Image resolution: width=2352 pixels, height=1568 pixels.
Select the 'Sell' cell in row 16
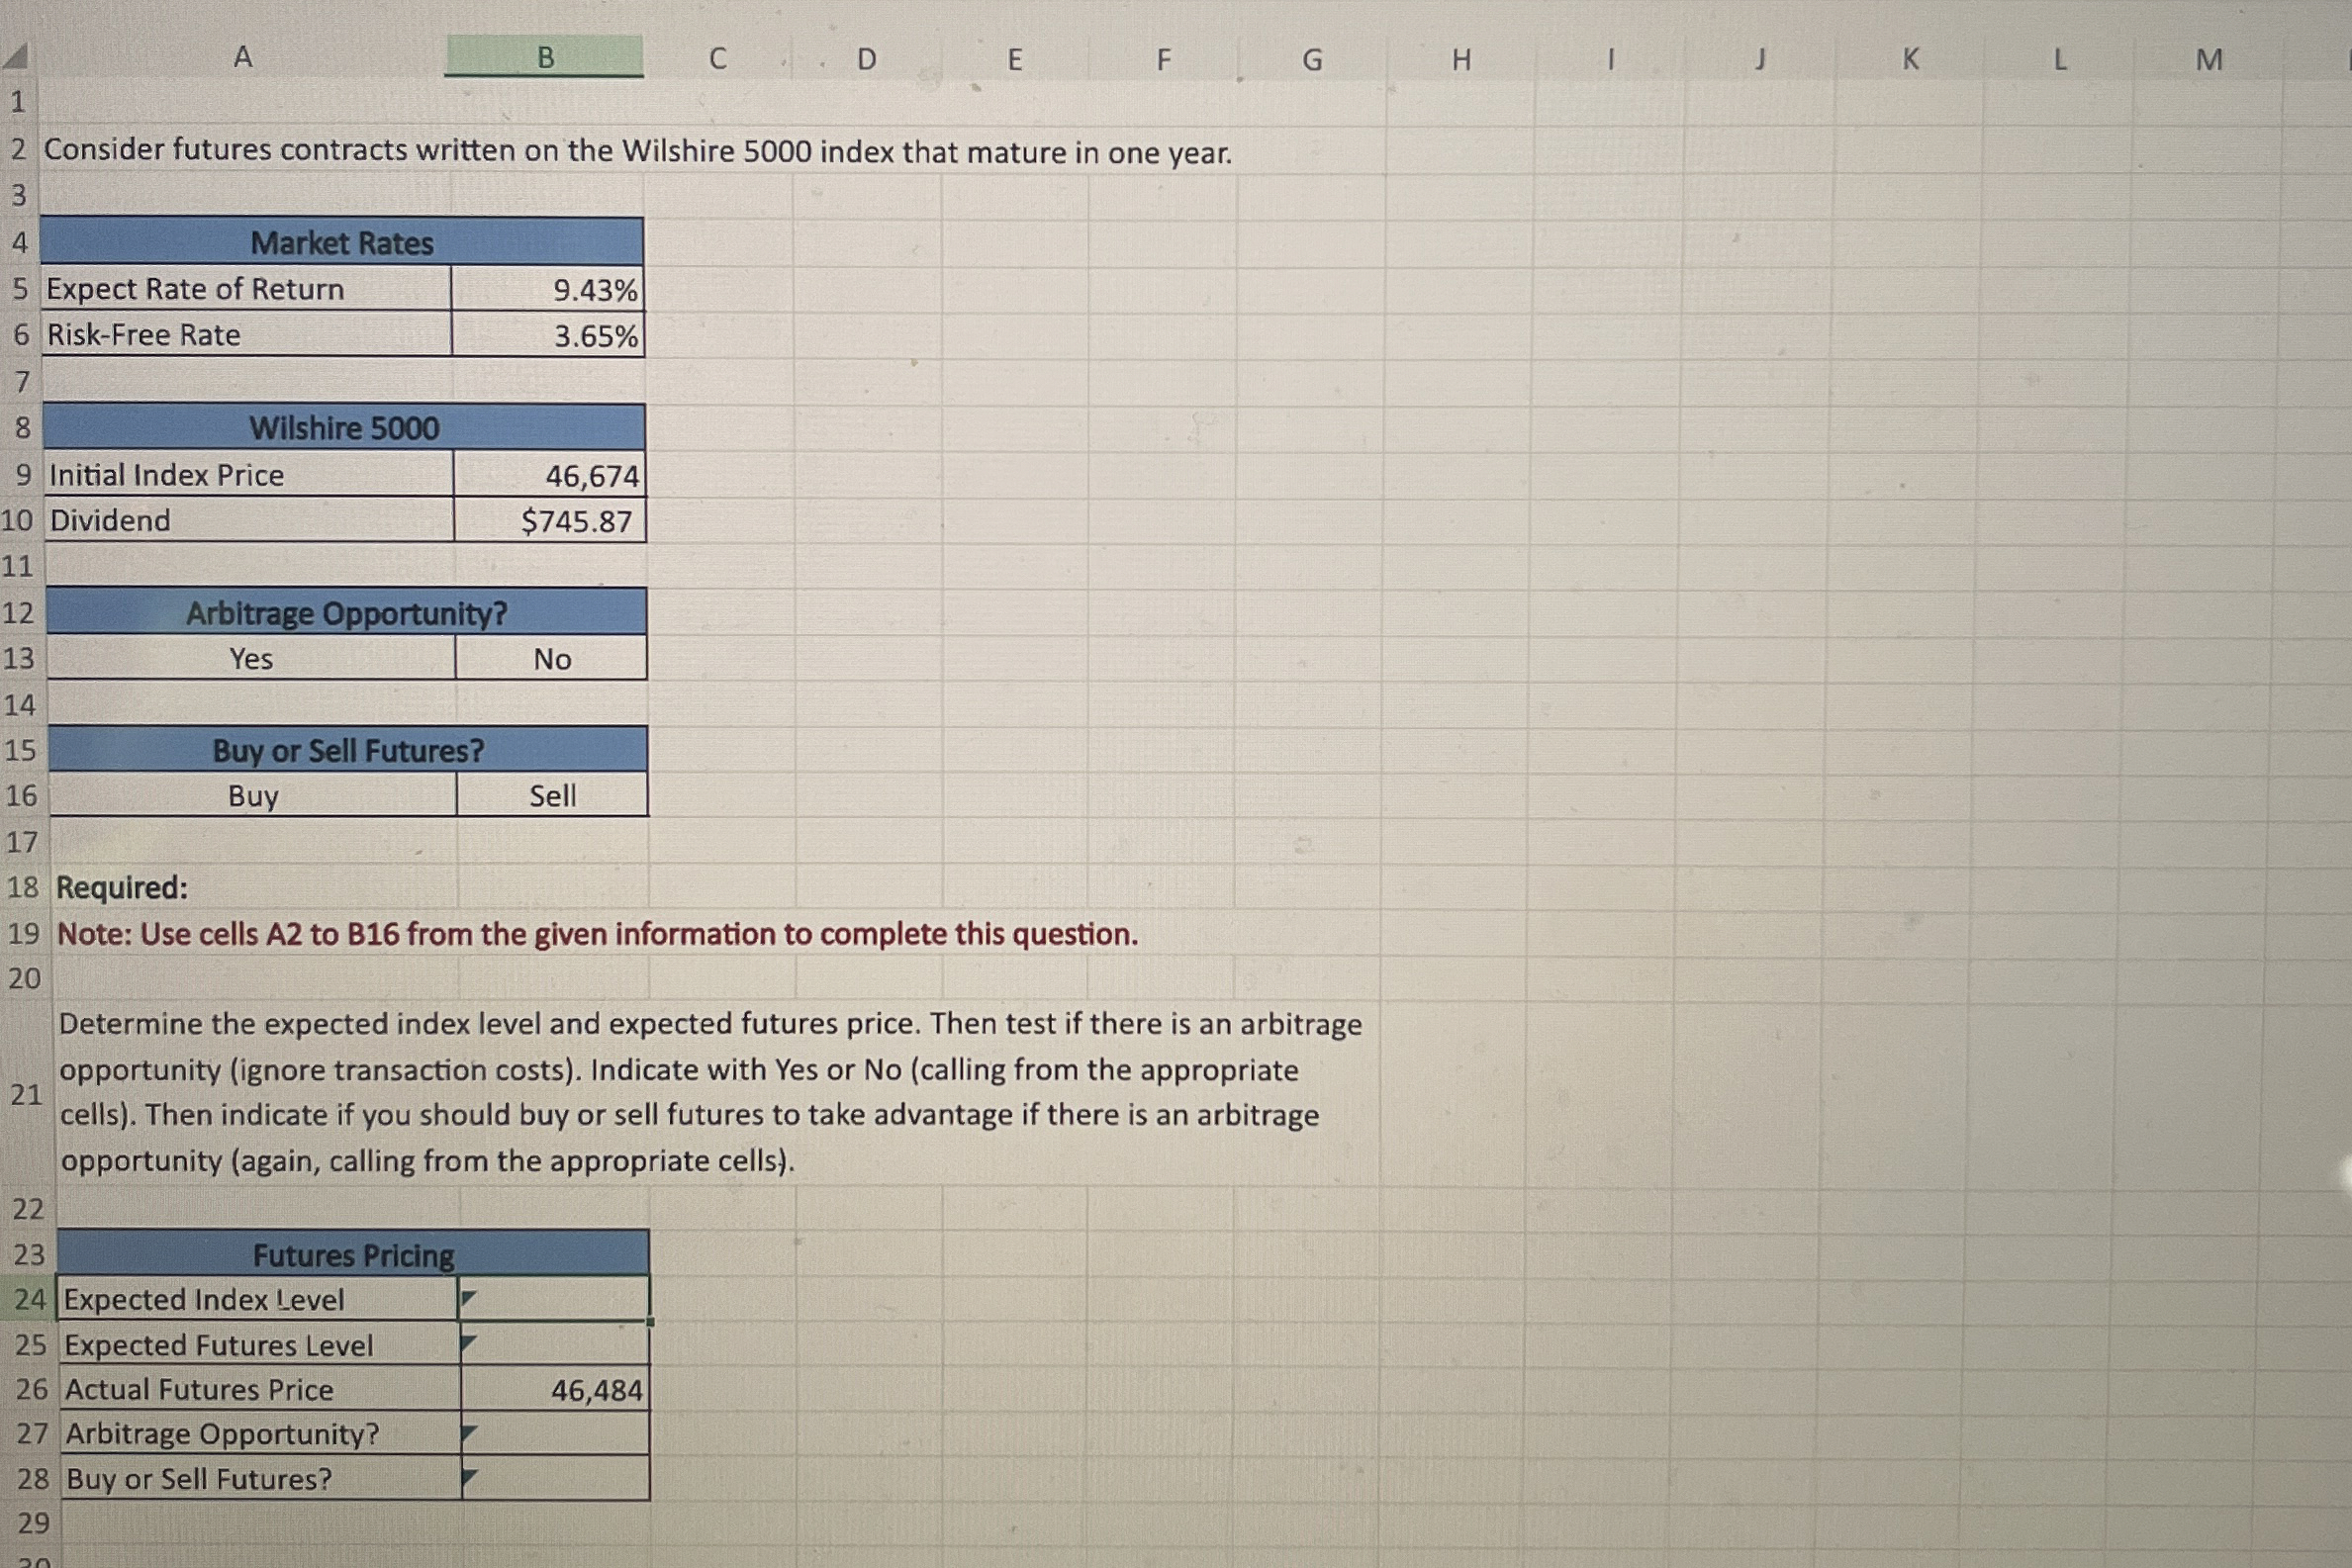(x=553, y=795)
